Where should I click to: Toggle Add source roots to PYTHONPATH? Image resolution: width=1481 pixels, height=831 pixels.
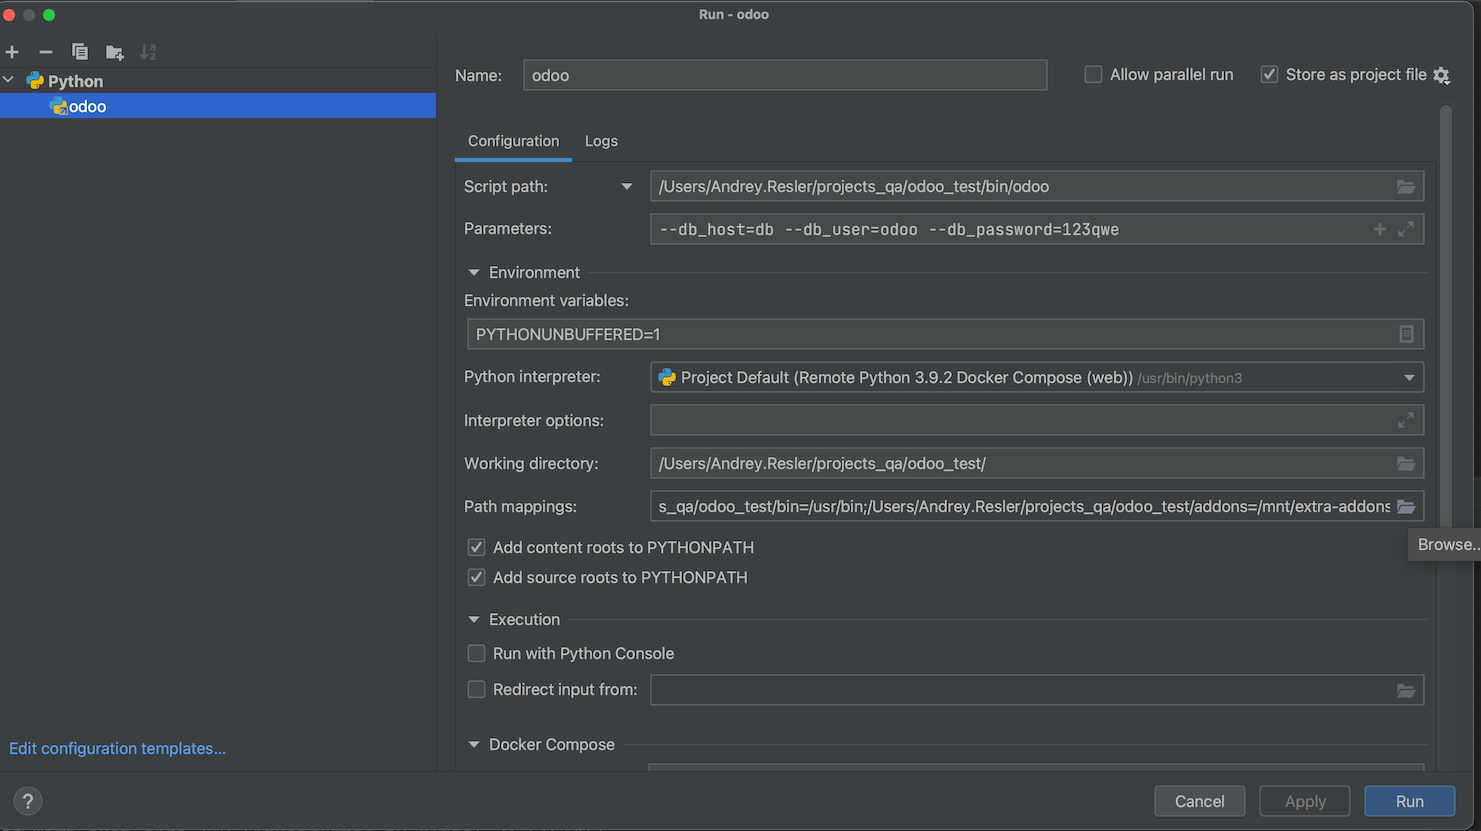(477, 577)
